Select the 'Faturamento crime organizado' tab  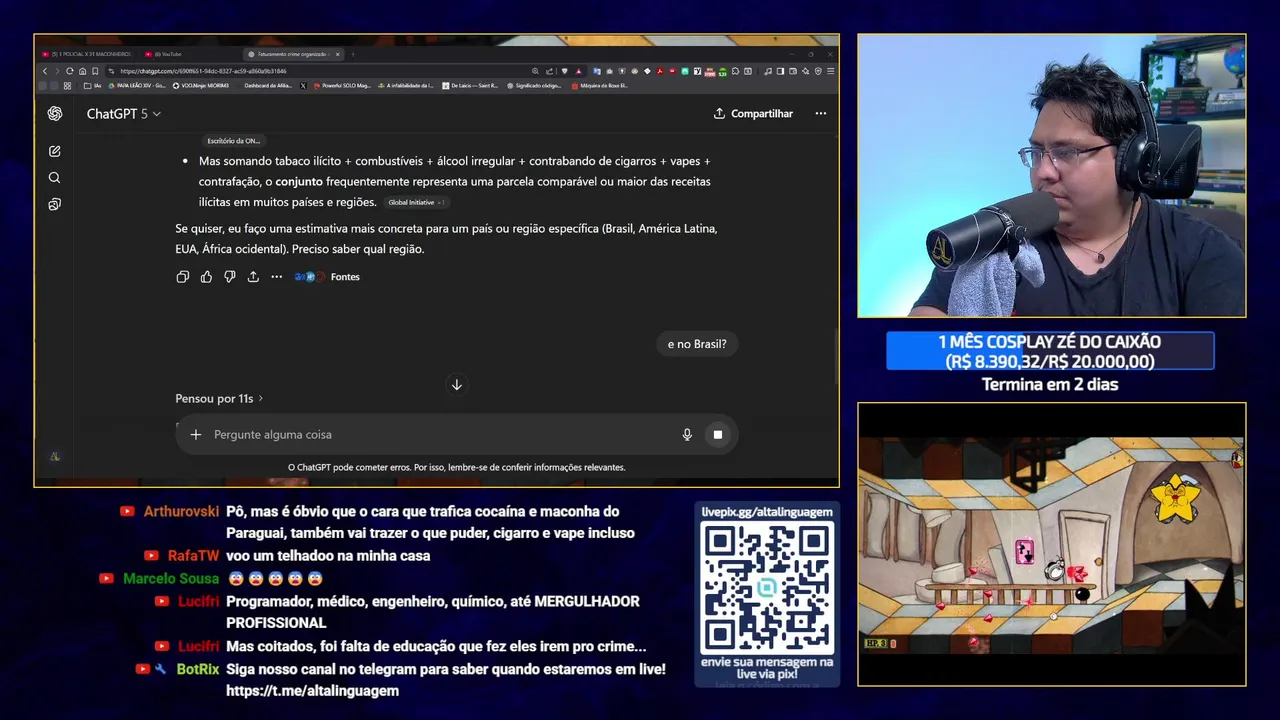pos(294,54)
